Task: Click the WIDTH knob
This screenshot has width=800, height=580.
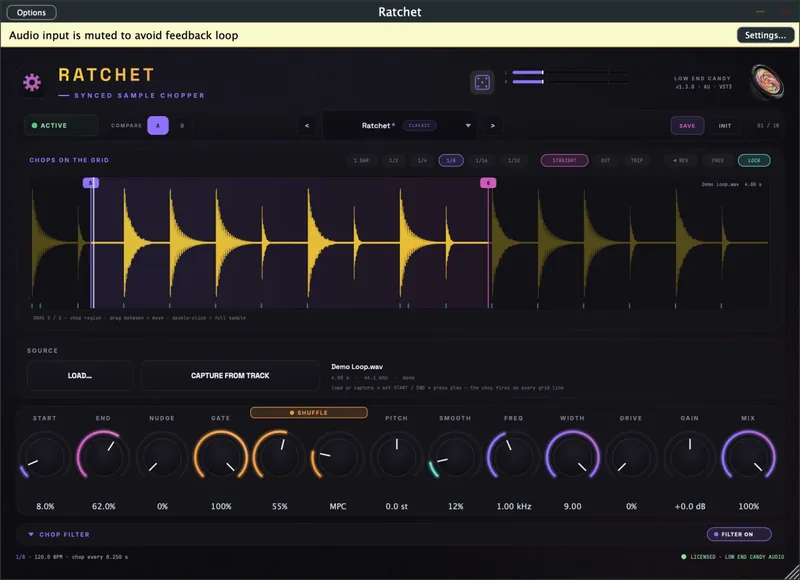Action: [x=572, y=456]
